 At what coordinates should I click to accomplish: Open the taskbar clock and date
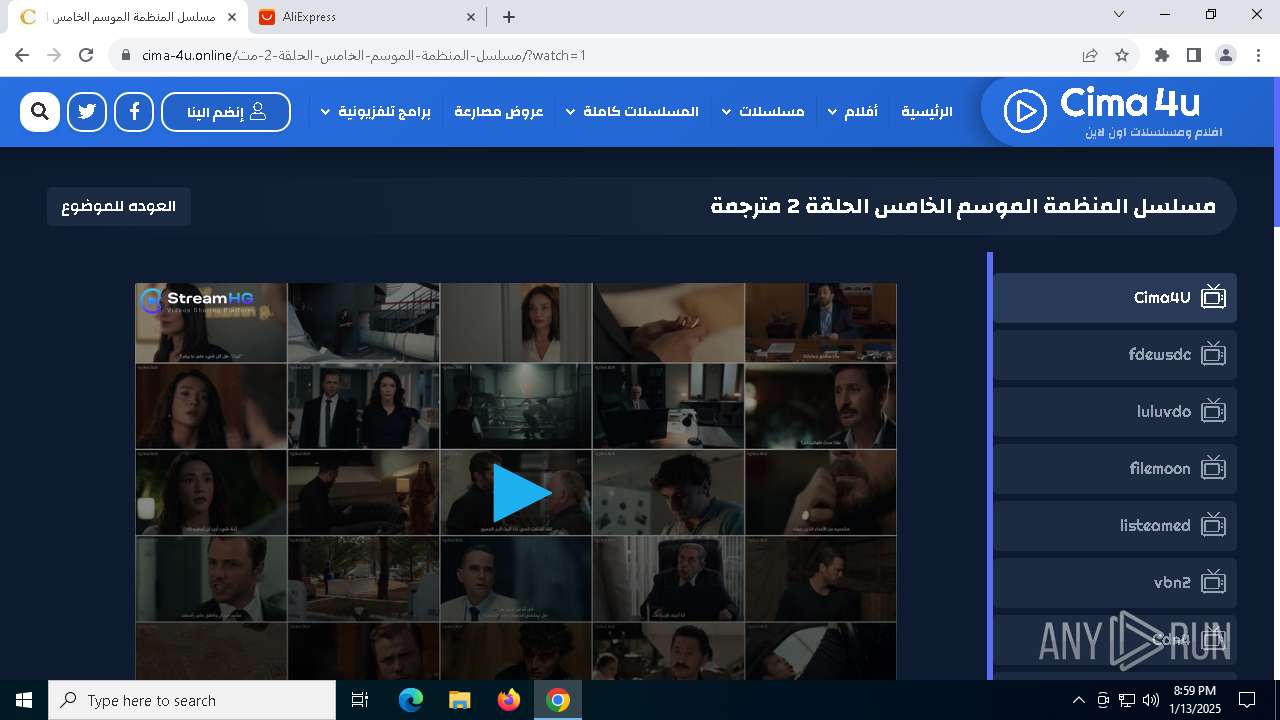pyautogui.click(x=1194, y=700)
